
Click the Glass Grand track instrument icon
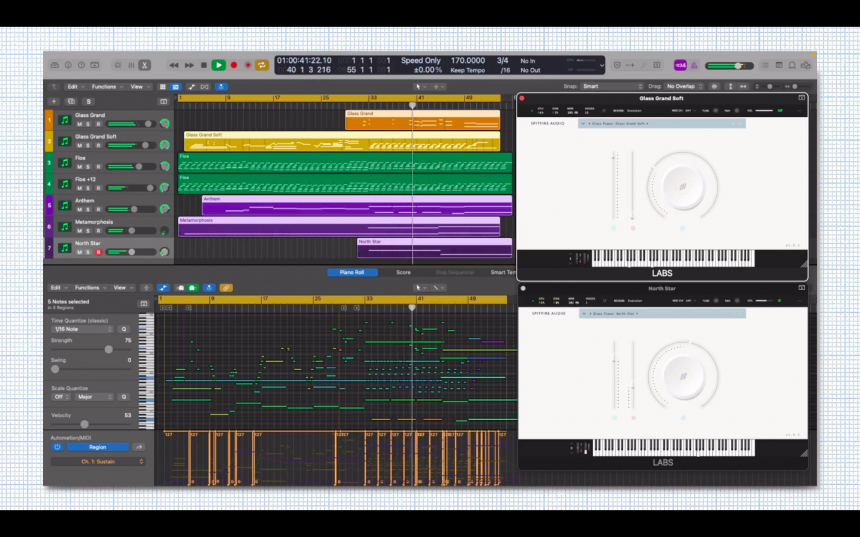pos(64,120)
